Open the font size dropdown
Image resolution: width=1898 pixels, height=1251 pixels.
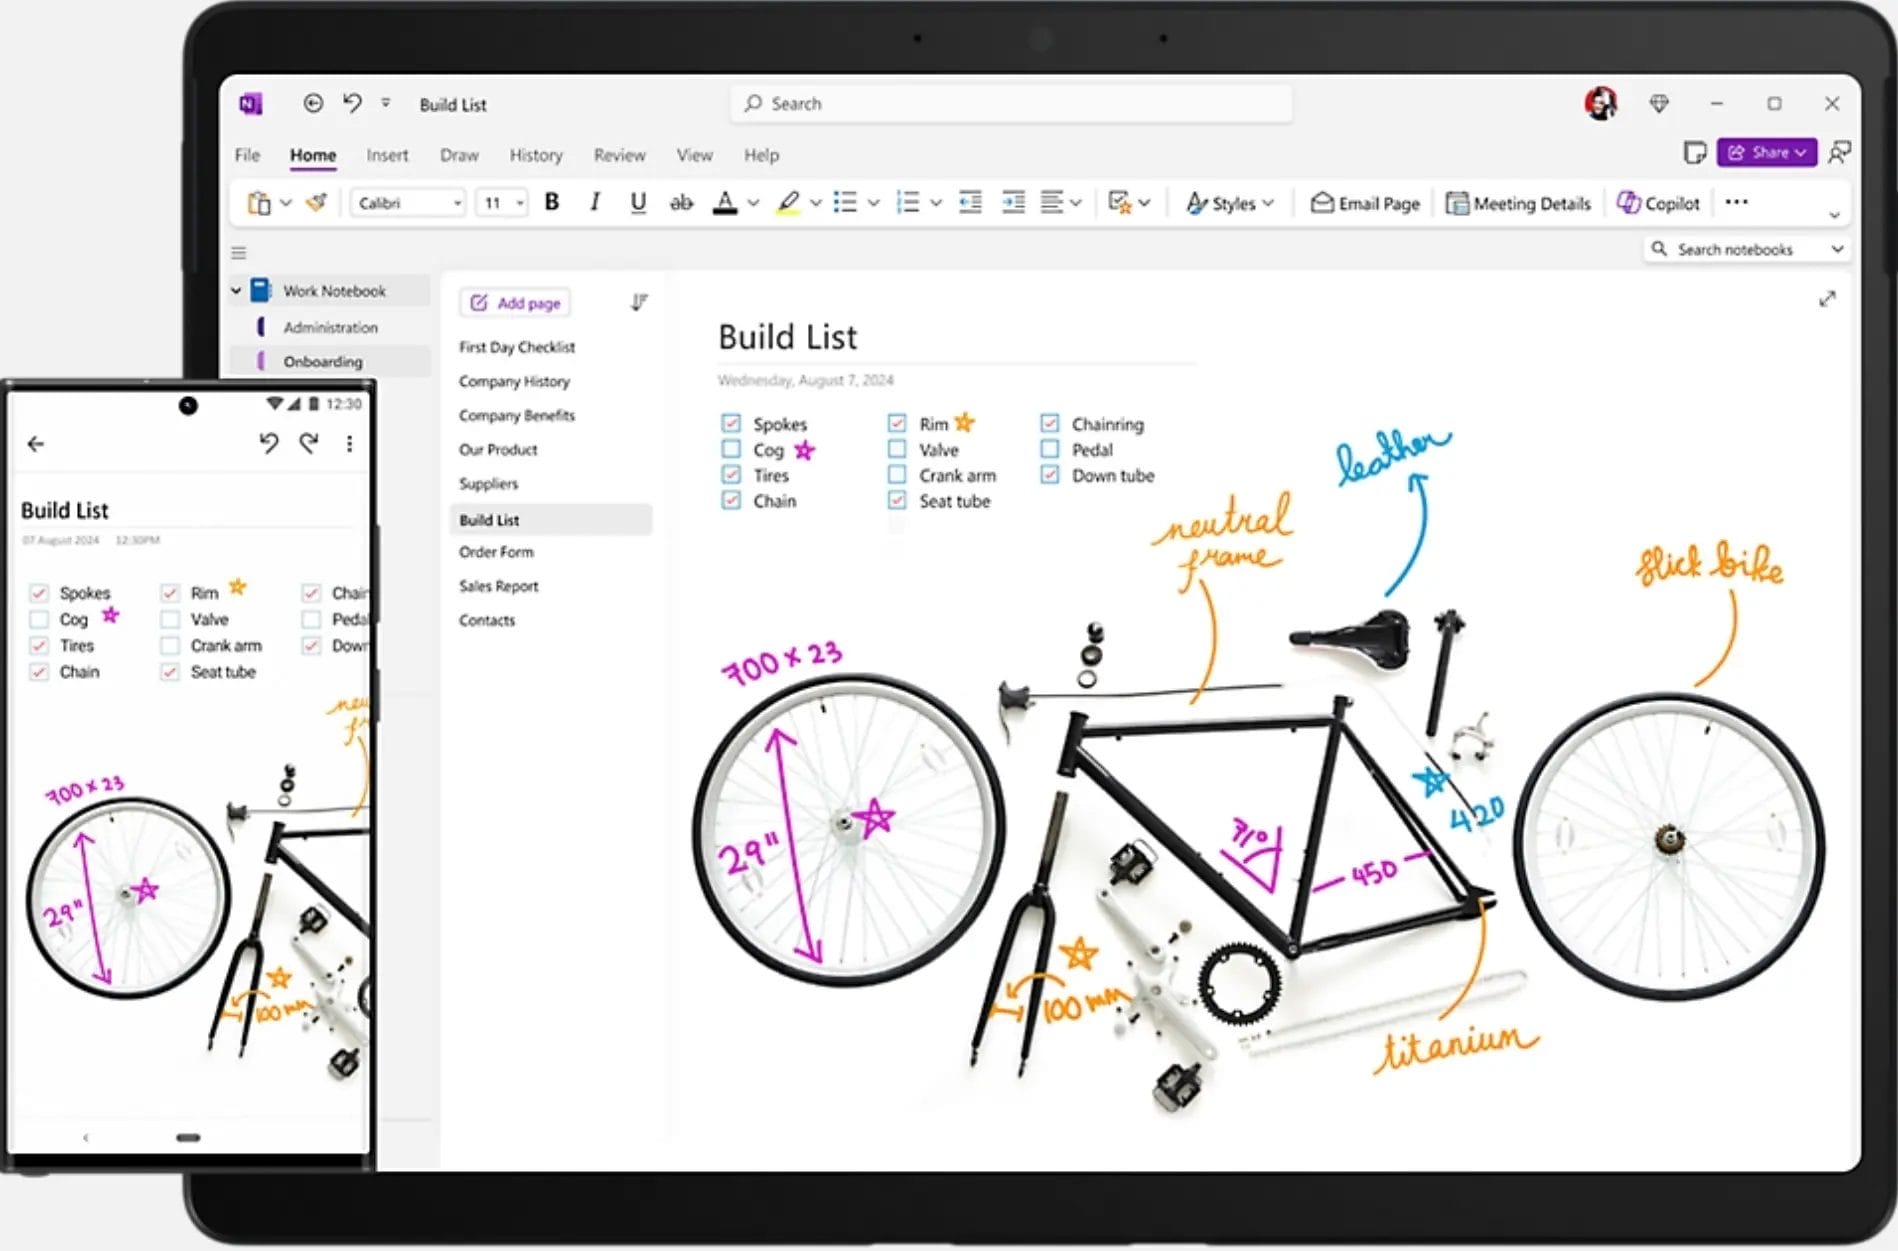click(x=519, y=202)
